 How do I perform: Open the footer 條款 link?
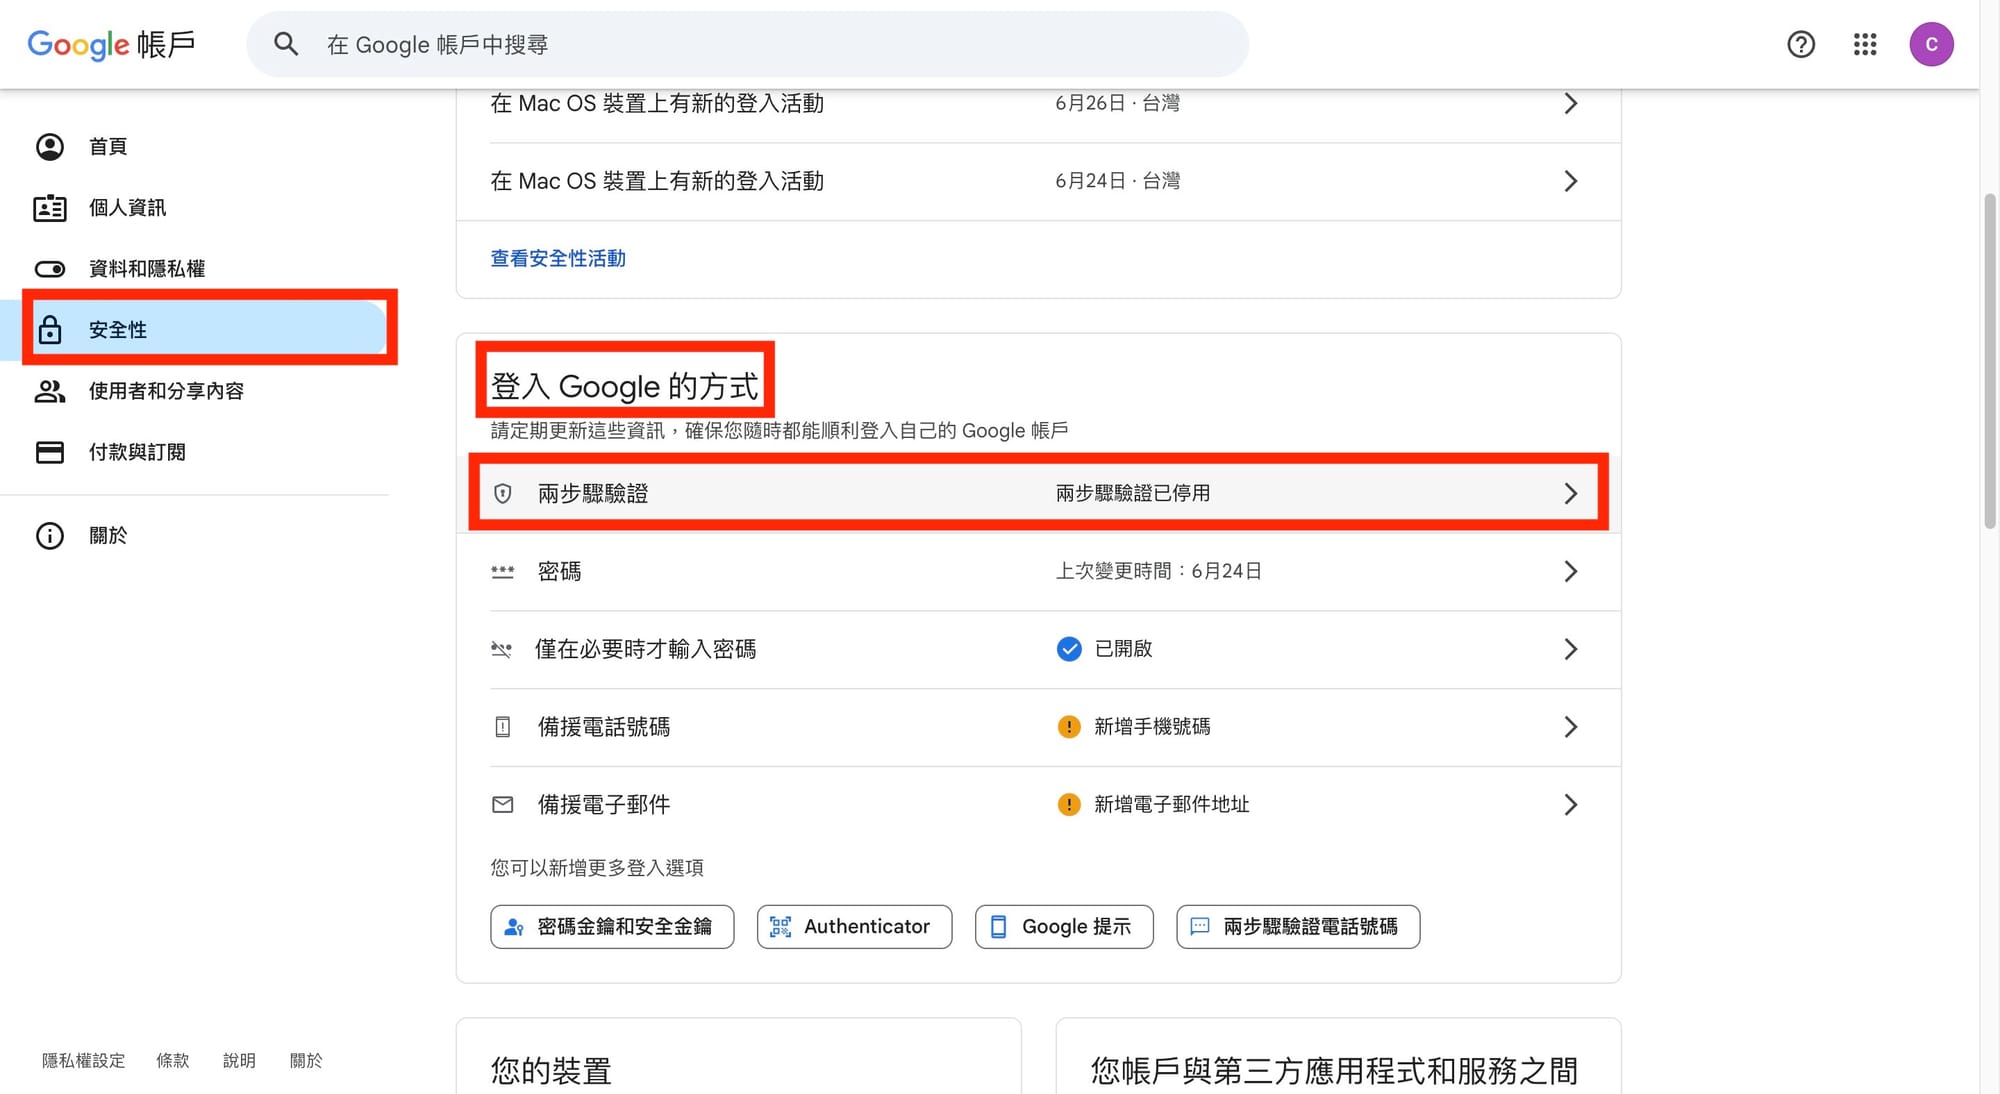pyautogui.click(x=173, y=1061)
